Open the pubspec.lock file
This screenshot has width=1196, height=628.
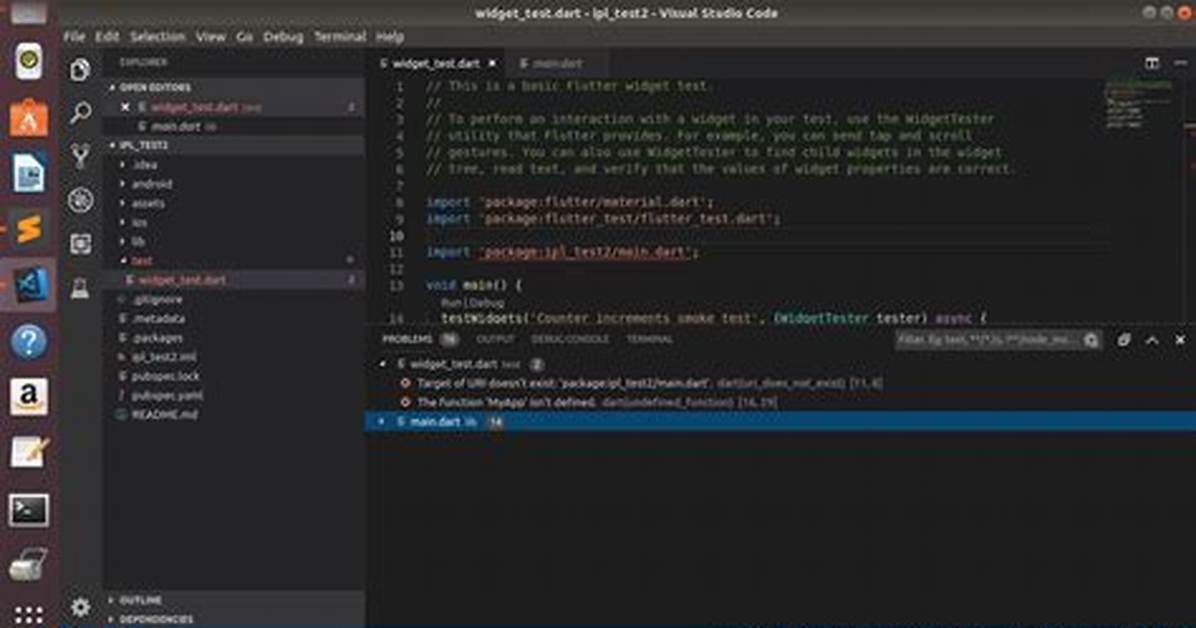pos(166,376)
